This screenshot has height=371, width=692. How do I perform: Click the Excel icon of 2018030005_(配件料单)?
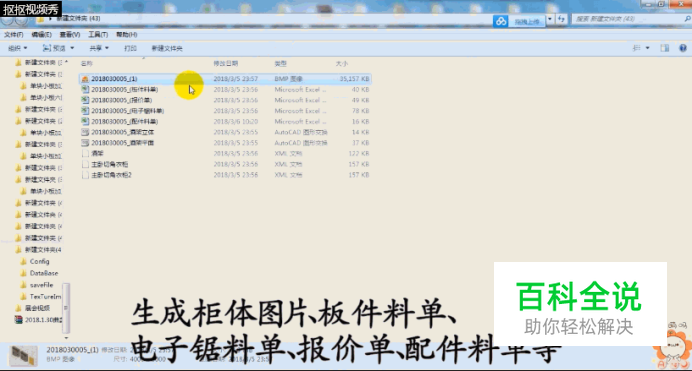pyautogui.click(x=85, y=121)
